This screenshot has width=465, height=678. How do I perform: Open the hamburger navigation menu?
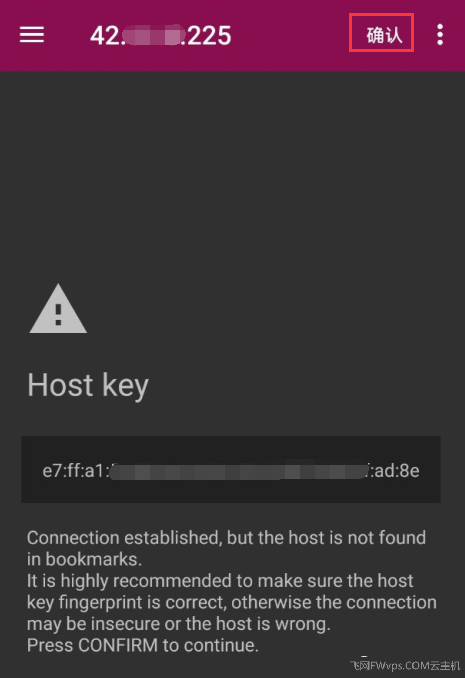(x=32, y=35)
